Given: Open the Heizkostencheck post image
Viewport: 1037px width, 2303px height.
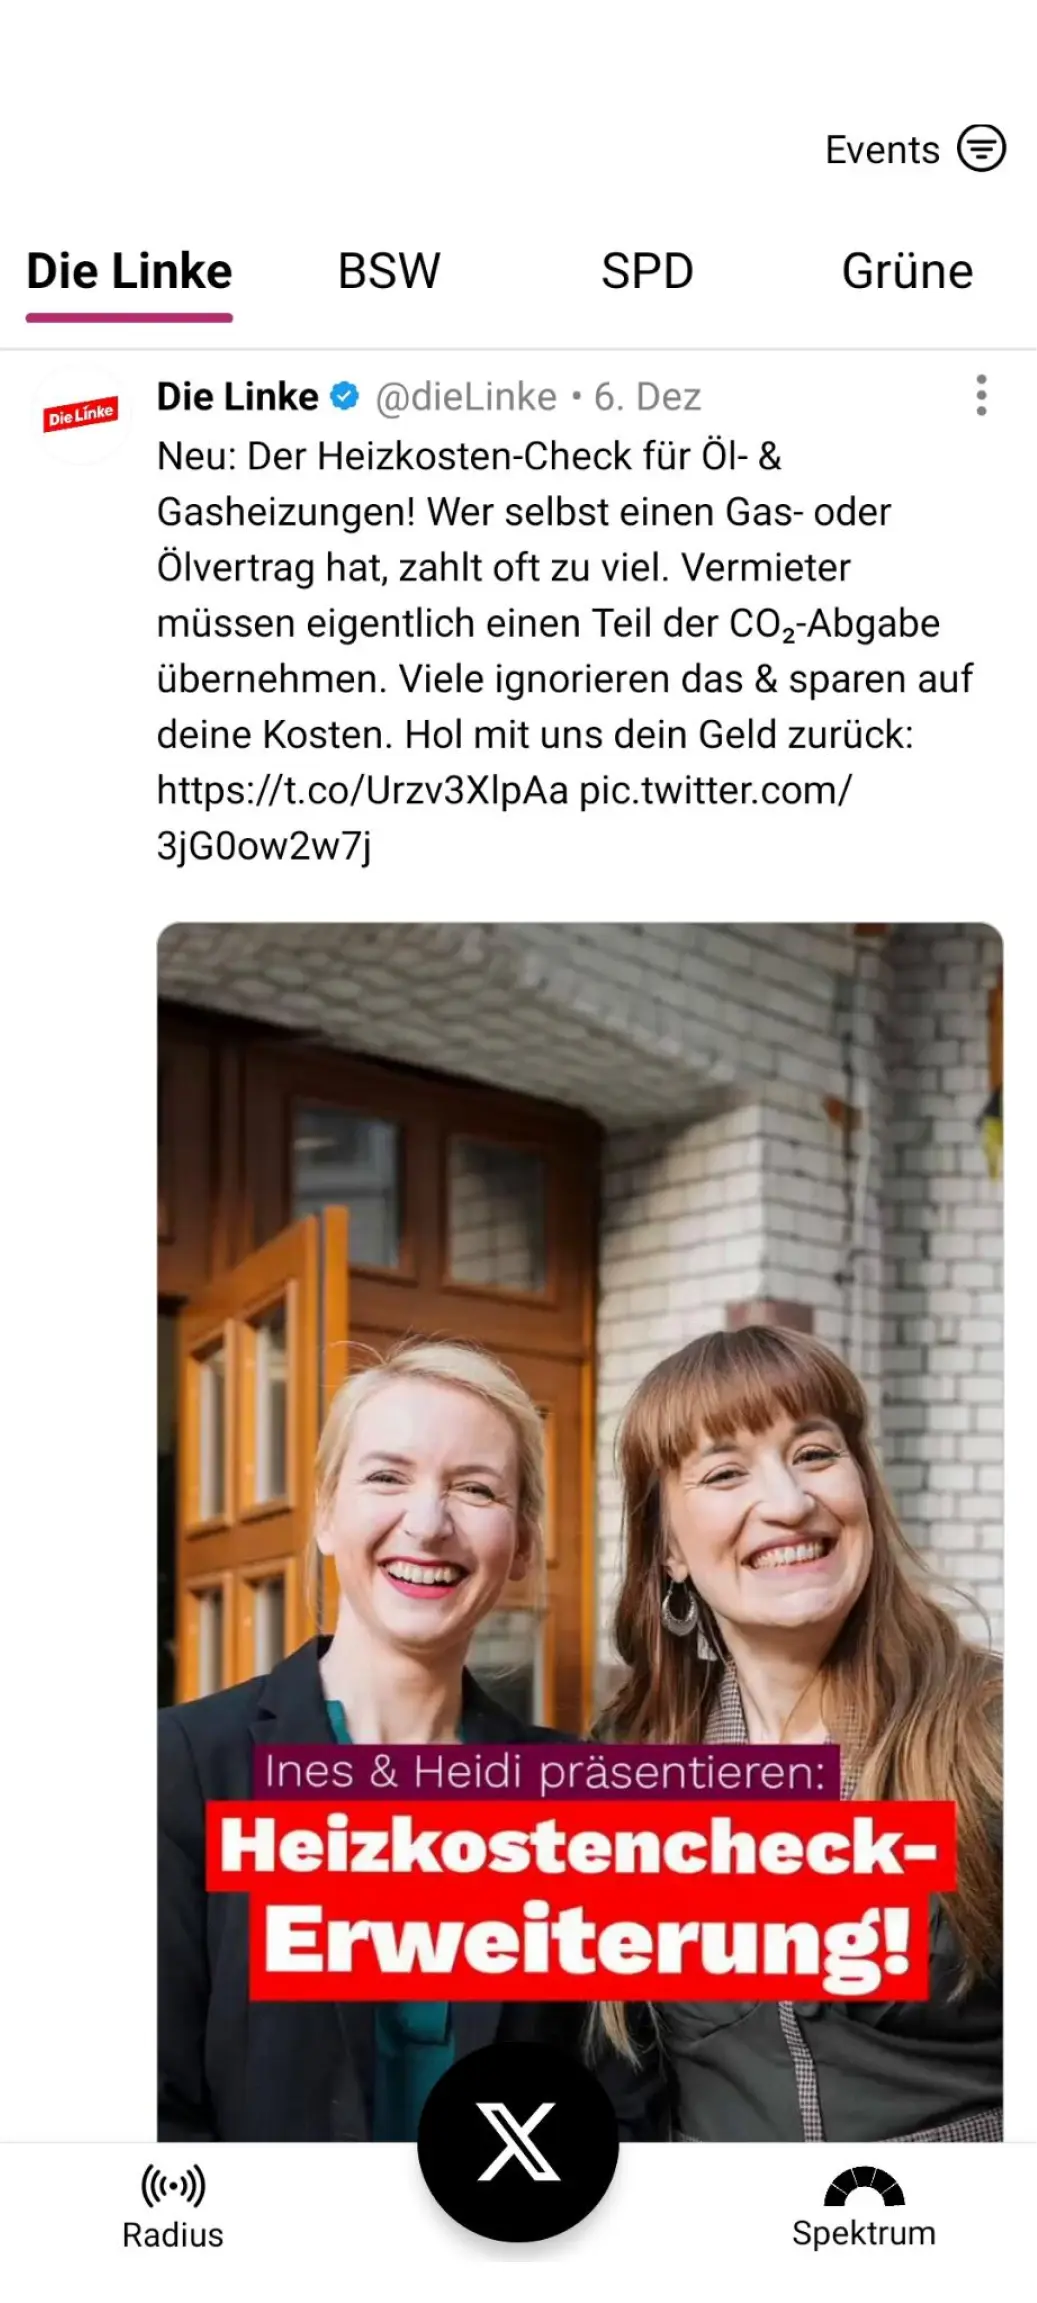Looking at the screenshot, I should pos(580,1532).
